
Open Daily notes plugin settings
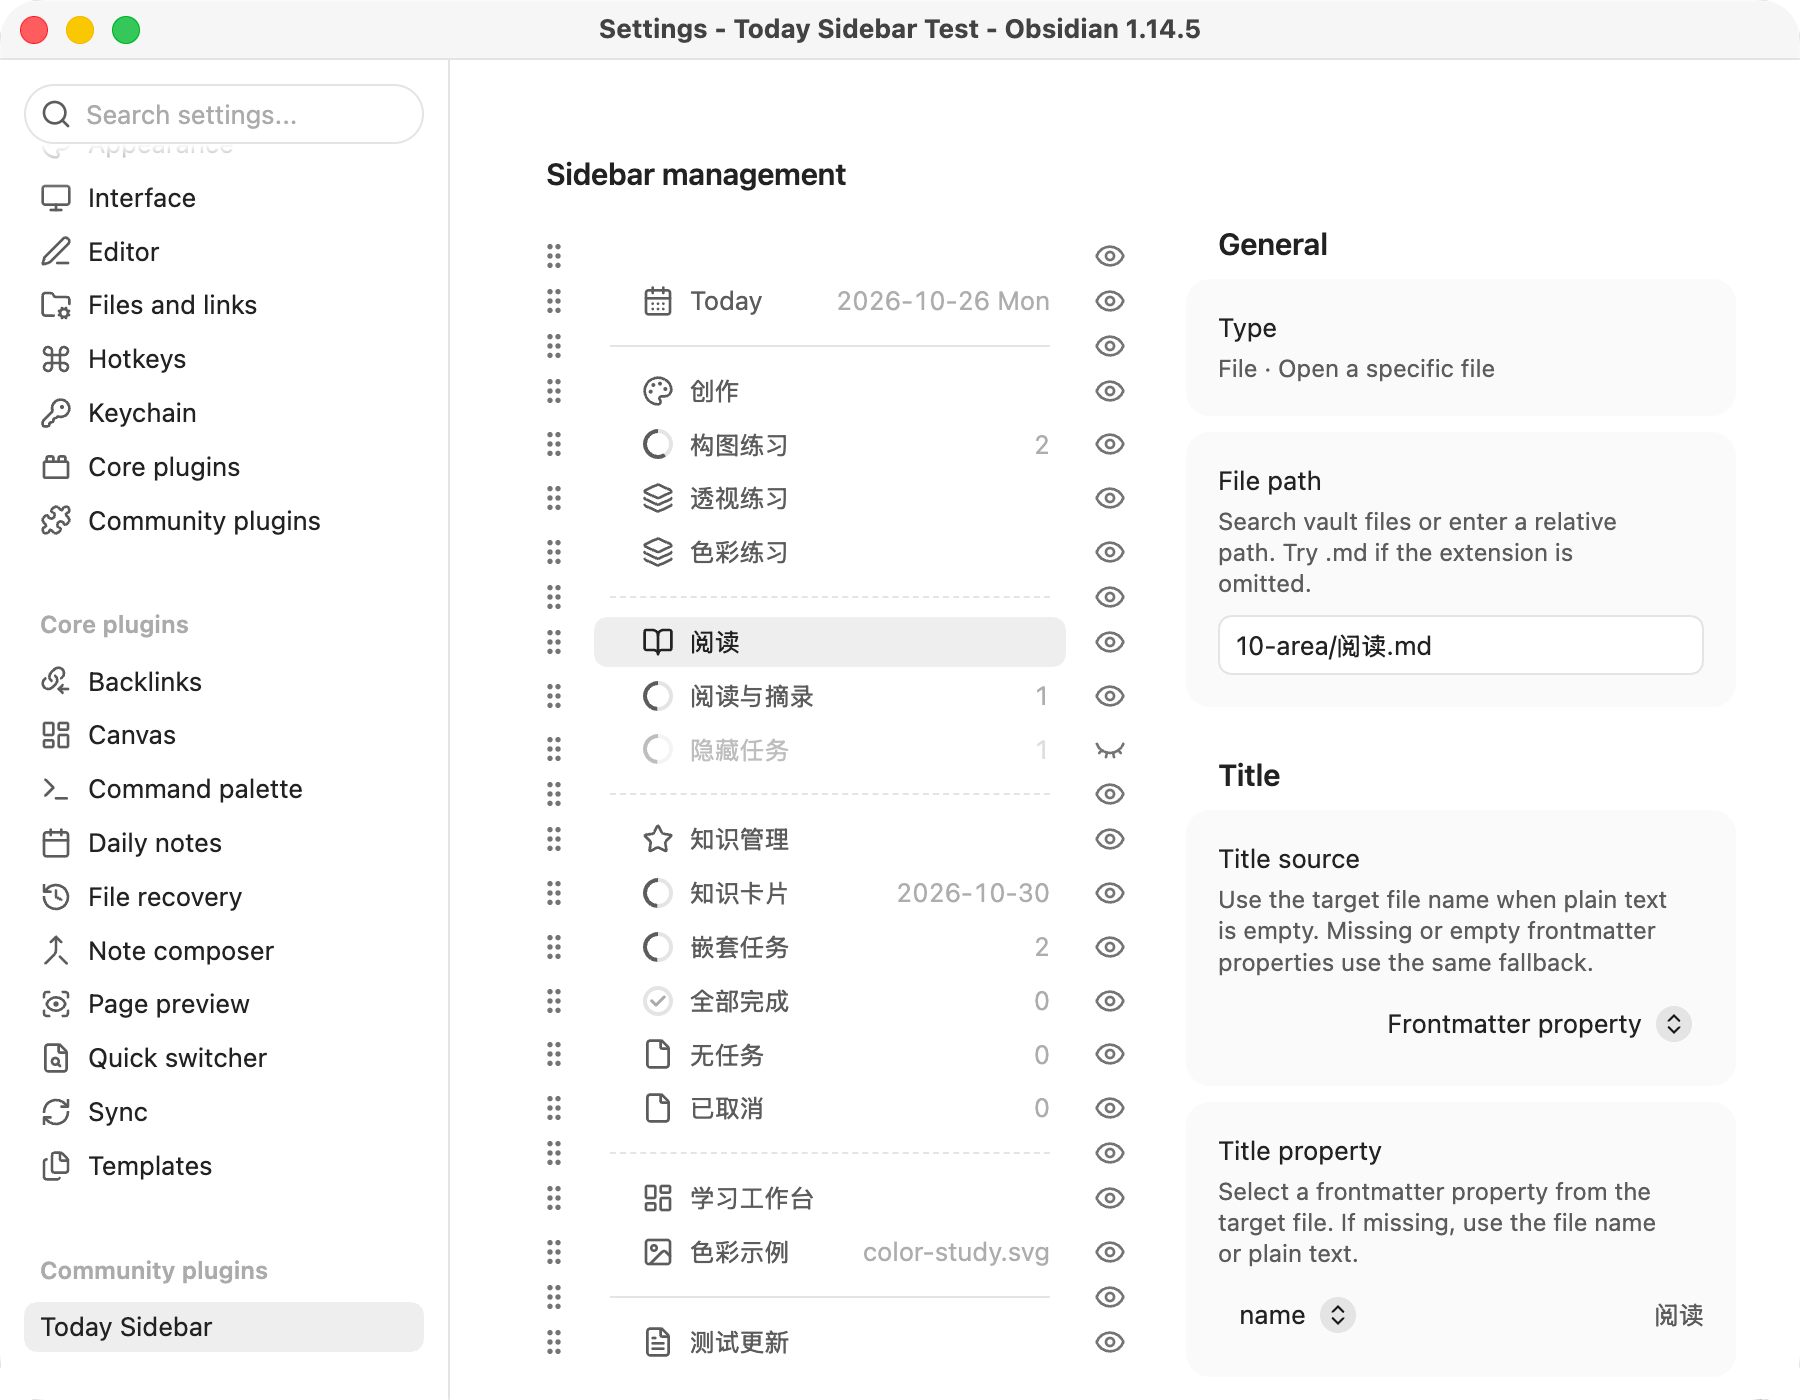(x=224, y=843)
